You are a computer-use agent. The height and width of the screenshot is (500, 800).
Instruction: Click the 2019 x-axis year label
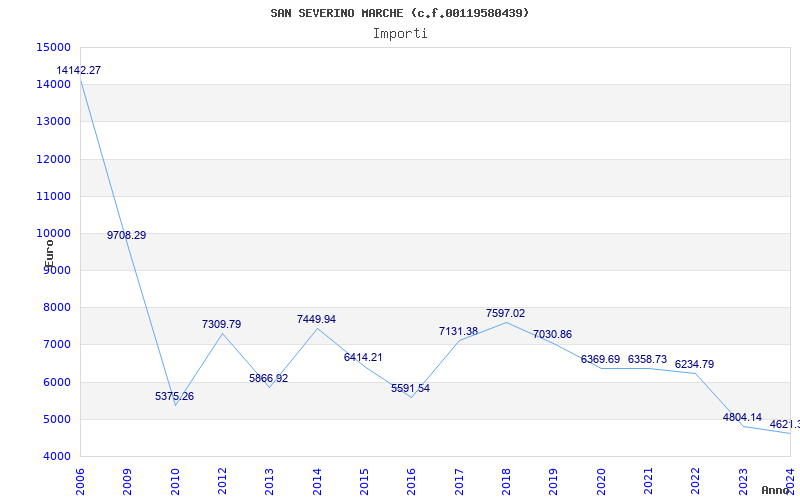point(554,482)
